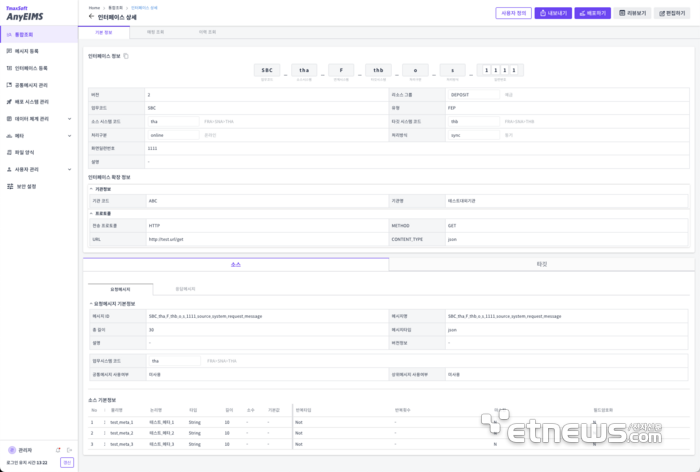The width and height of the screenshot is (700, 472).
Task: Click the drag handle on row test_meta_2
Action: coord(104,433)
